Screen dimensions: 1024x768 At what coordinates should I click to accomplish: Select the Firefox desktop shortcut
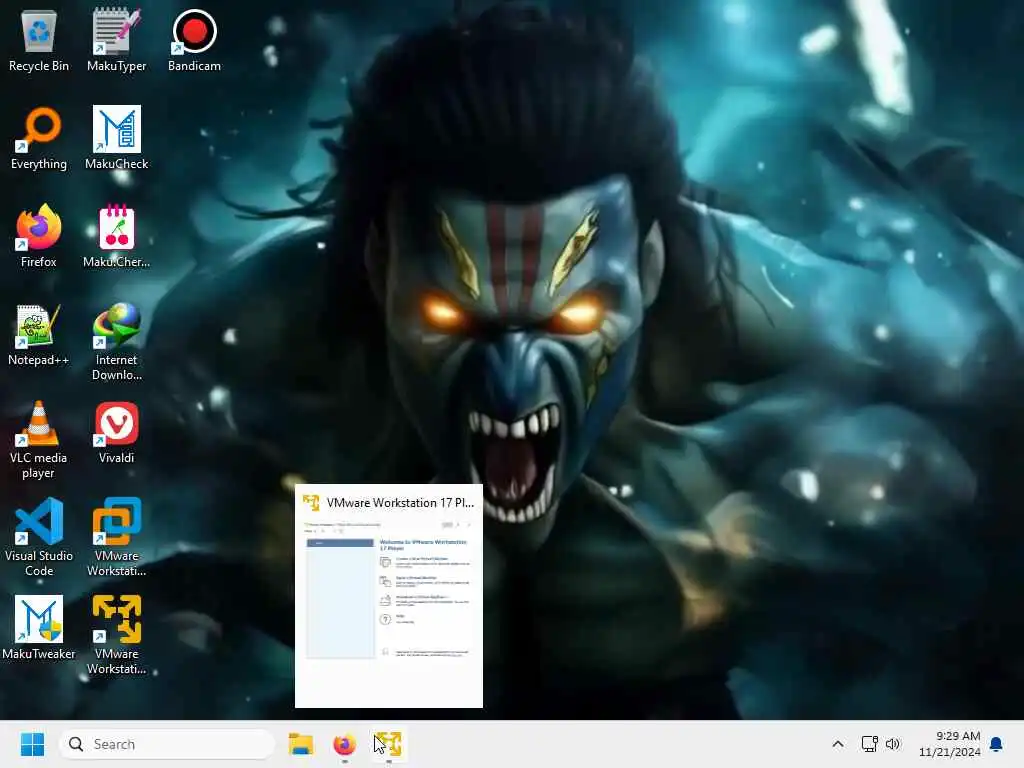pyautogui.click(x=39, y=236)
